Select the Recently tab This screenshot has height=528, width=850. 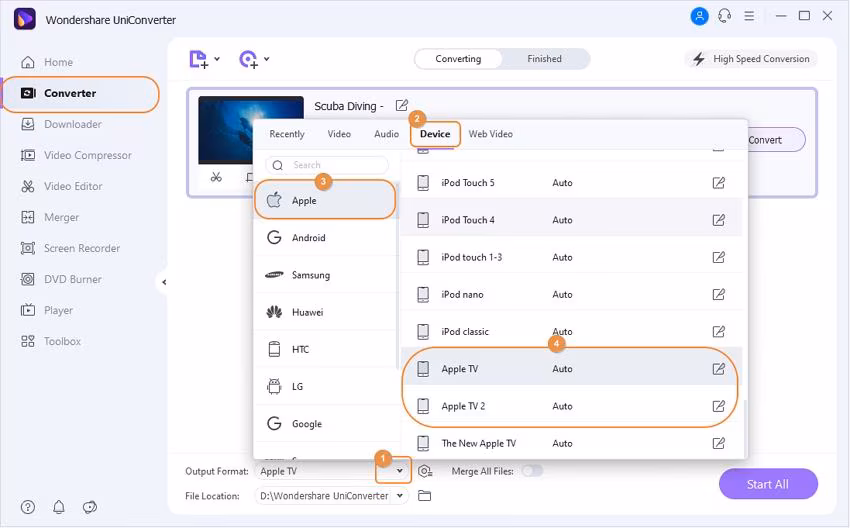pos(287,134)
